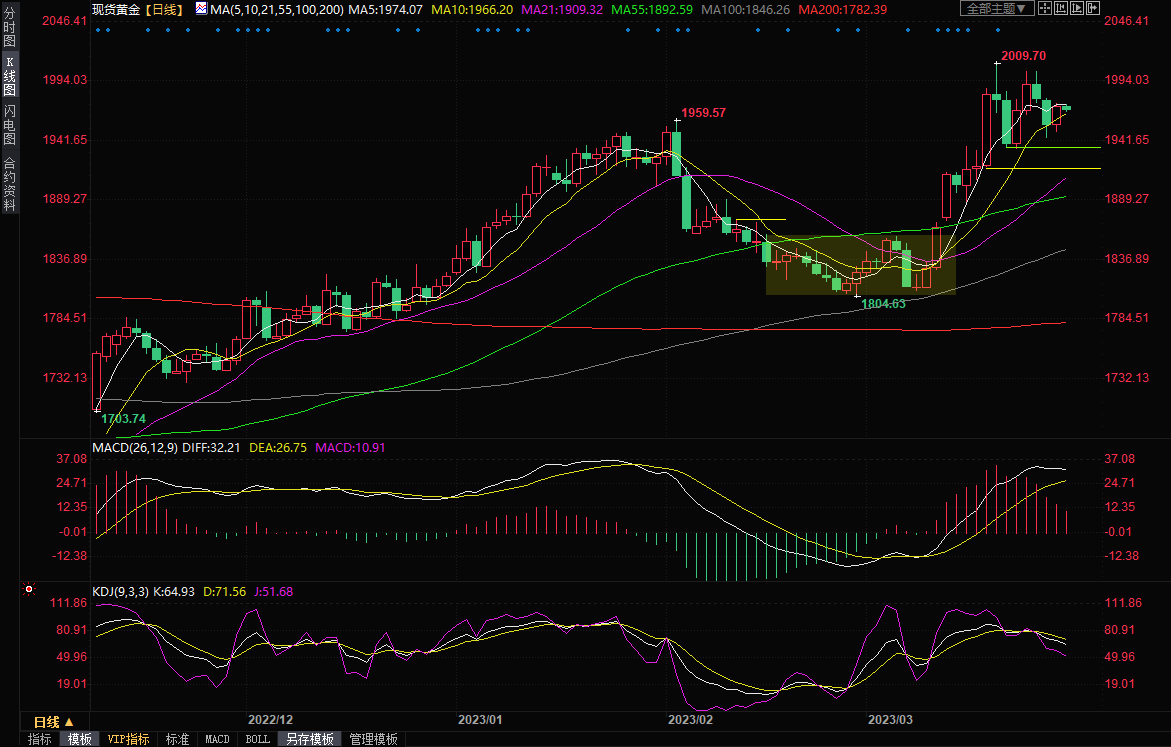Click the axis-fit icon beside the crosshair
Image resolution: width=1171 pixels, height=747 pixels.
pos(1062,9)
